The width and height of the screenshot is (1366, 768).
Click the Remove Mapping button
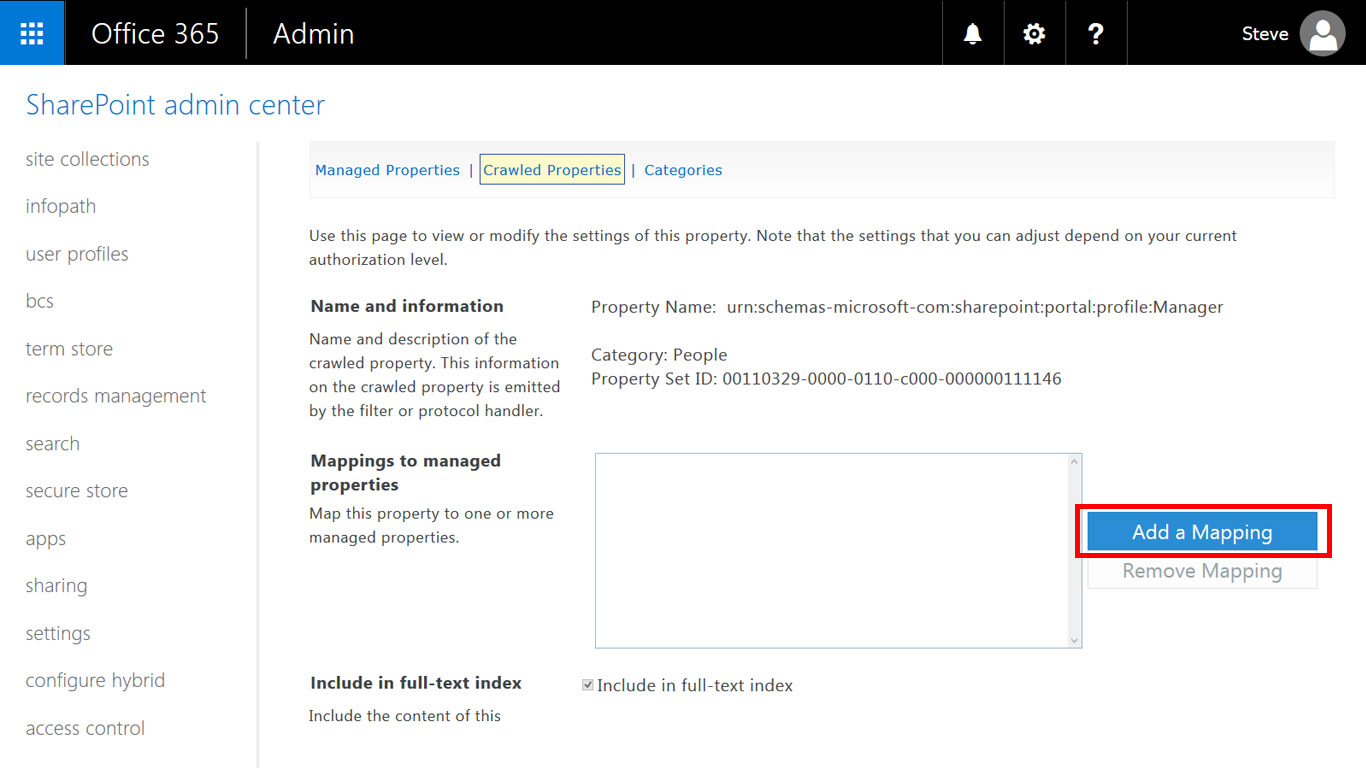coord(1202,571)
